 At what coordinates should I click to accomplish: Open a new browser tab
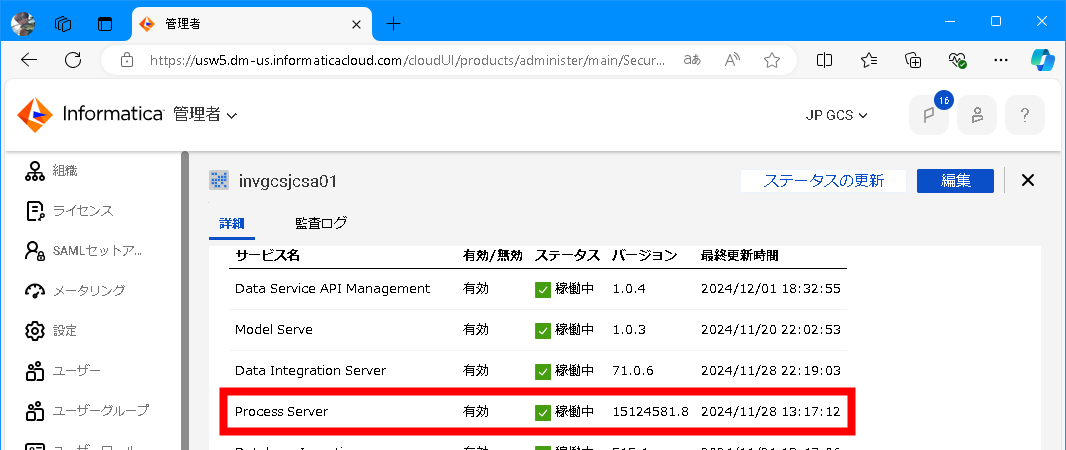tap(393, 24)
